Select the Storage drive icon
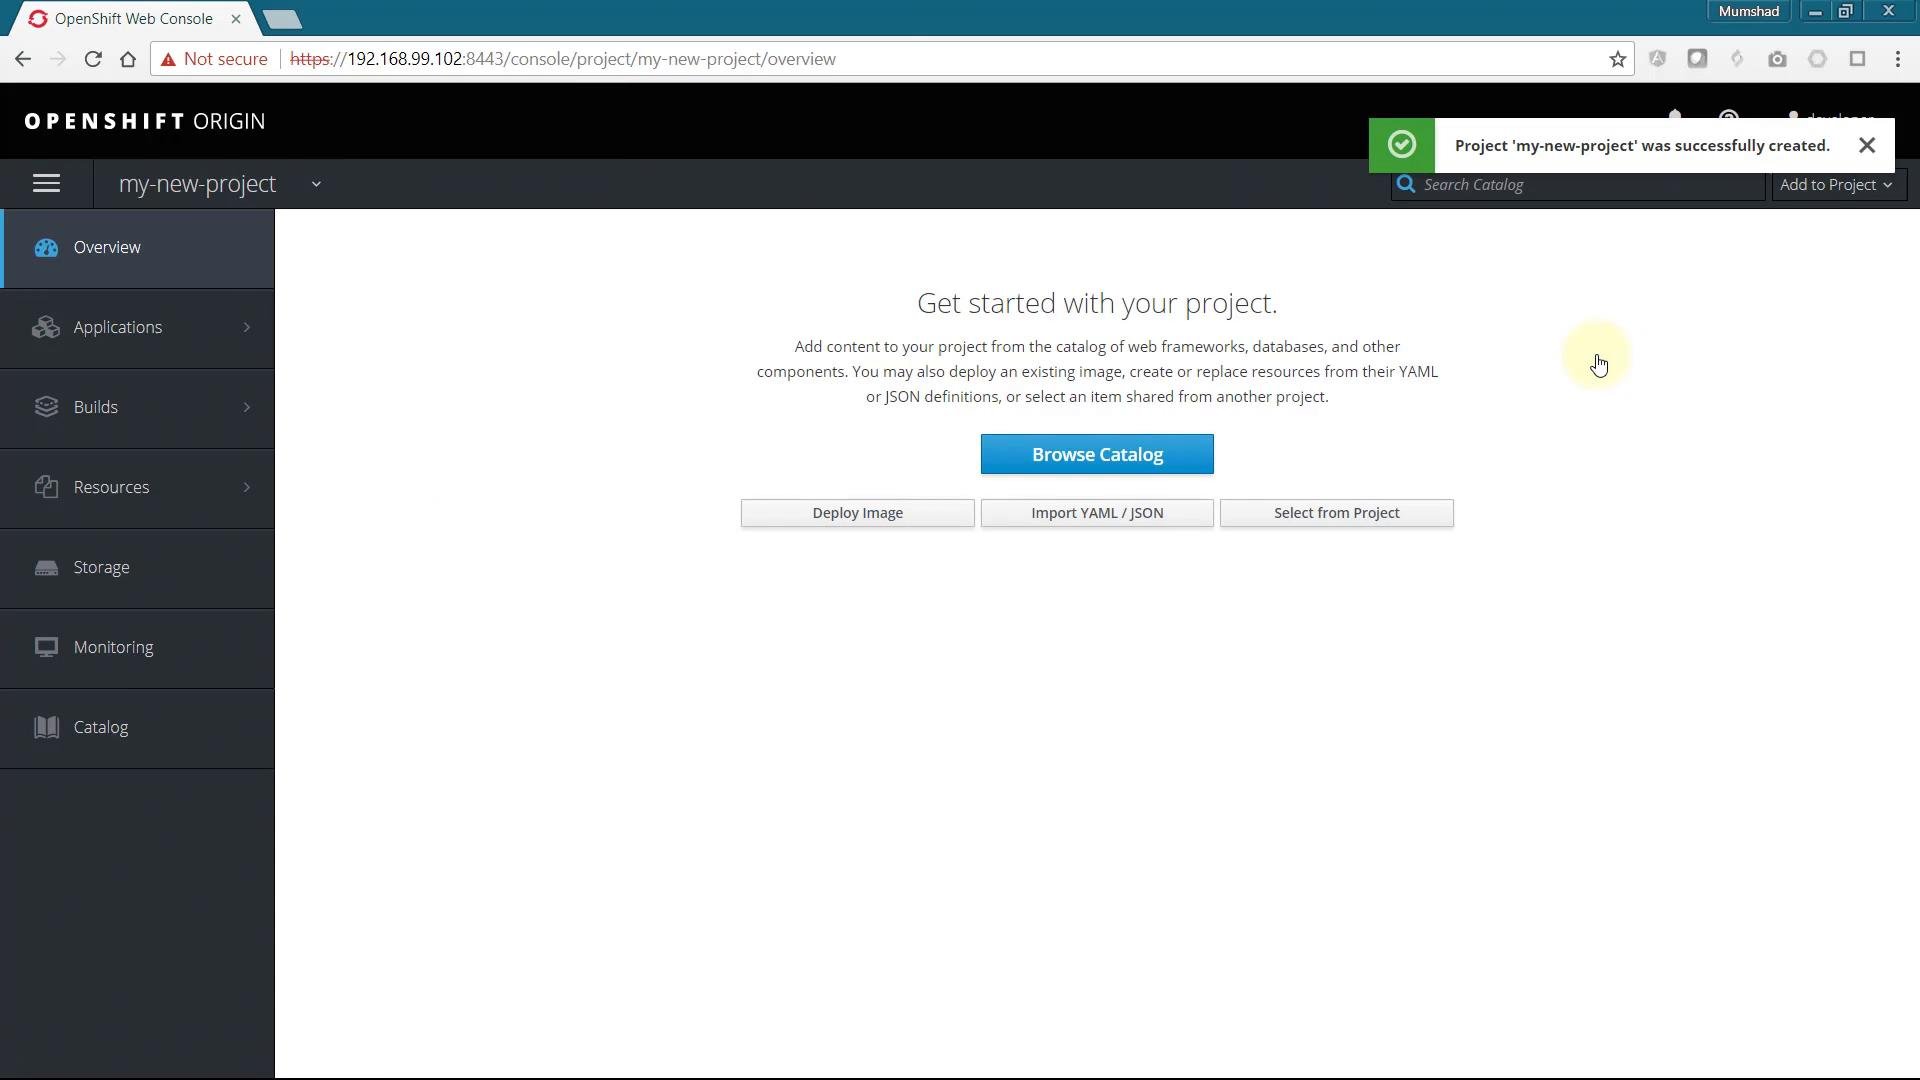This screenshot has height=1080, width=1920. pos(46,568)
